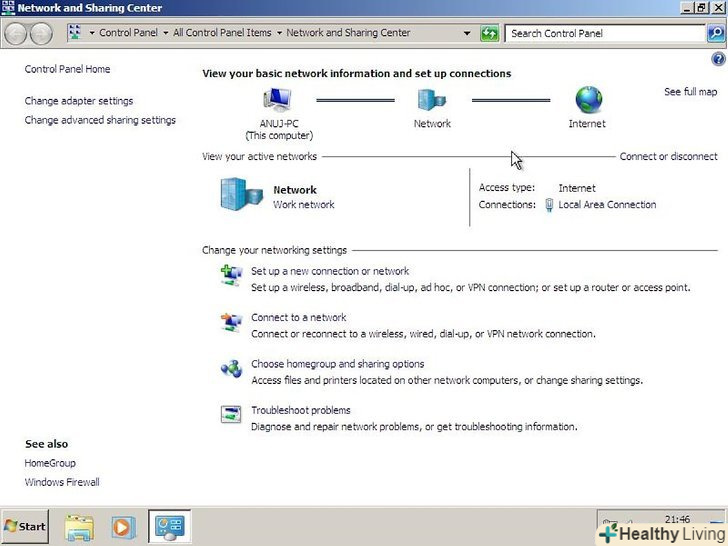
Task: Open Change advanced sharing settings
Action: pyautogui.click(x=100, y=120)
